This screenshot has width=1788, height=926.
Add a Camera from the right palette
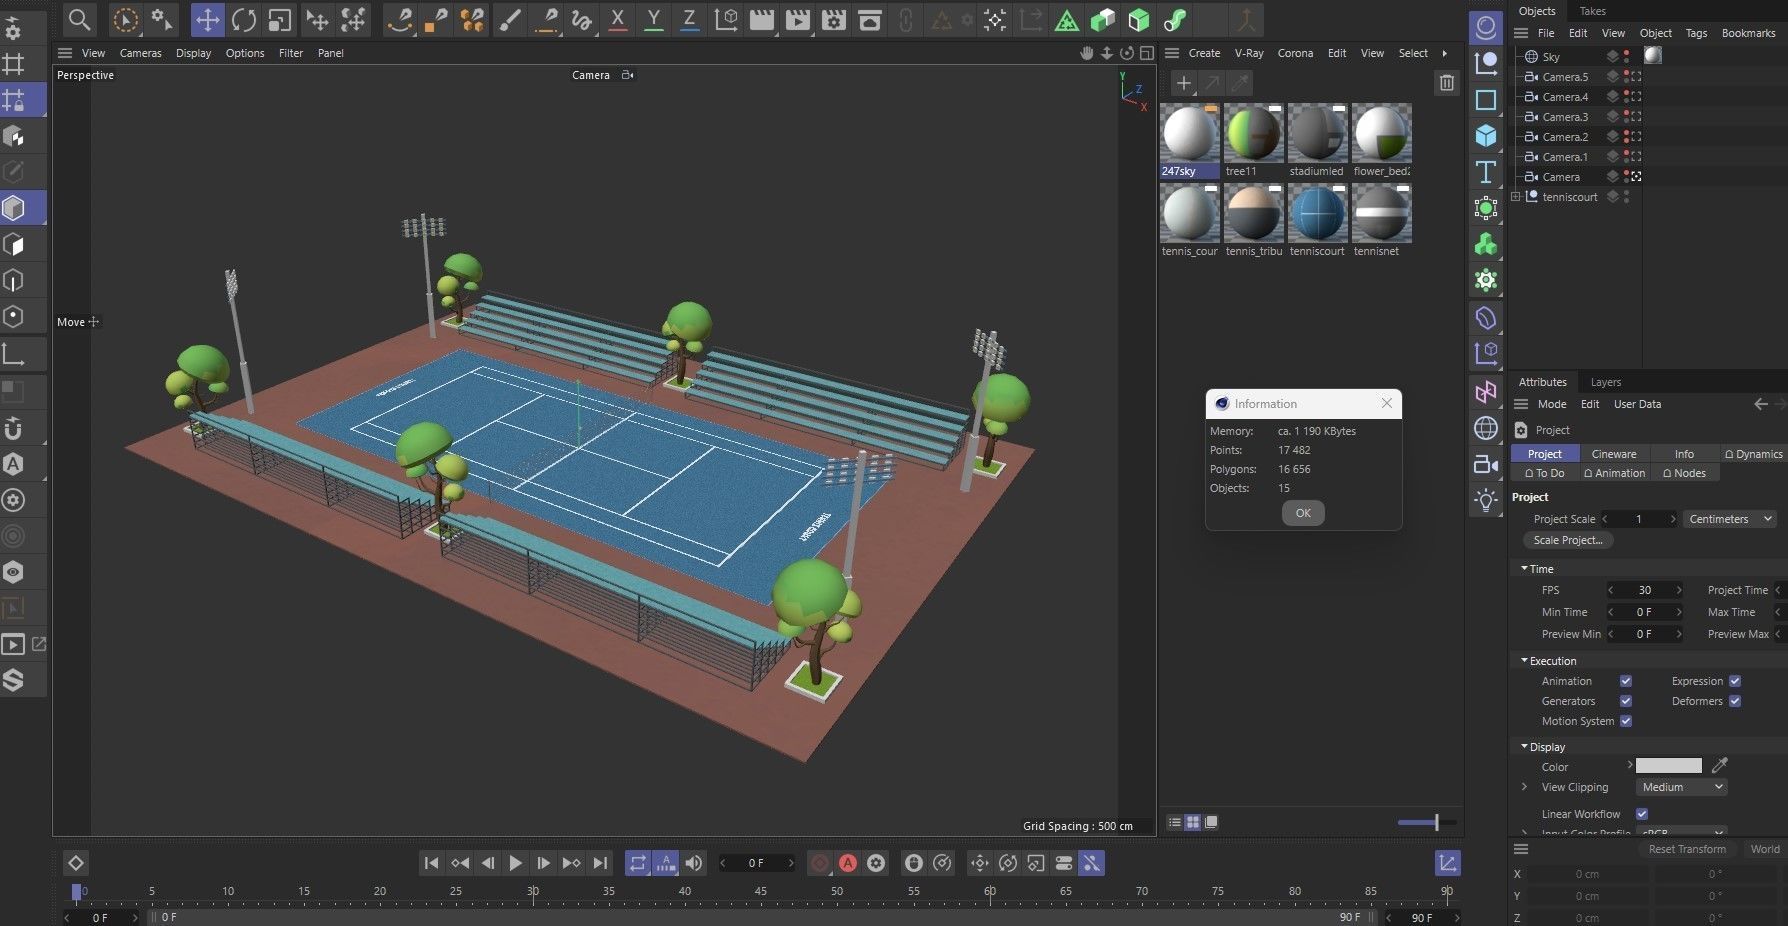pyautogui.click(x=1486, y=464)
